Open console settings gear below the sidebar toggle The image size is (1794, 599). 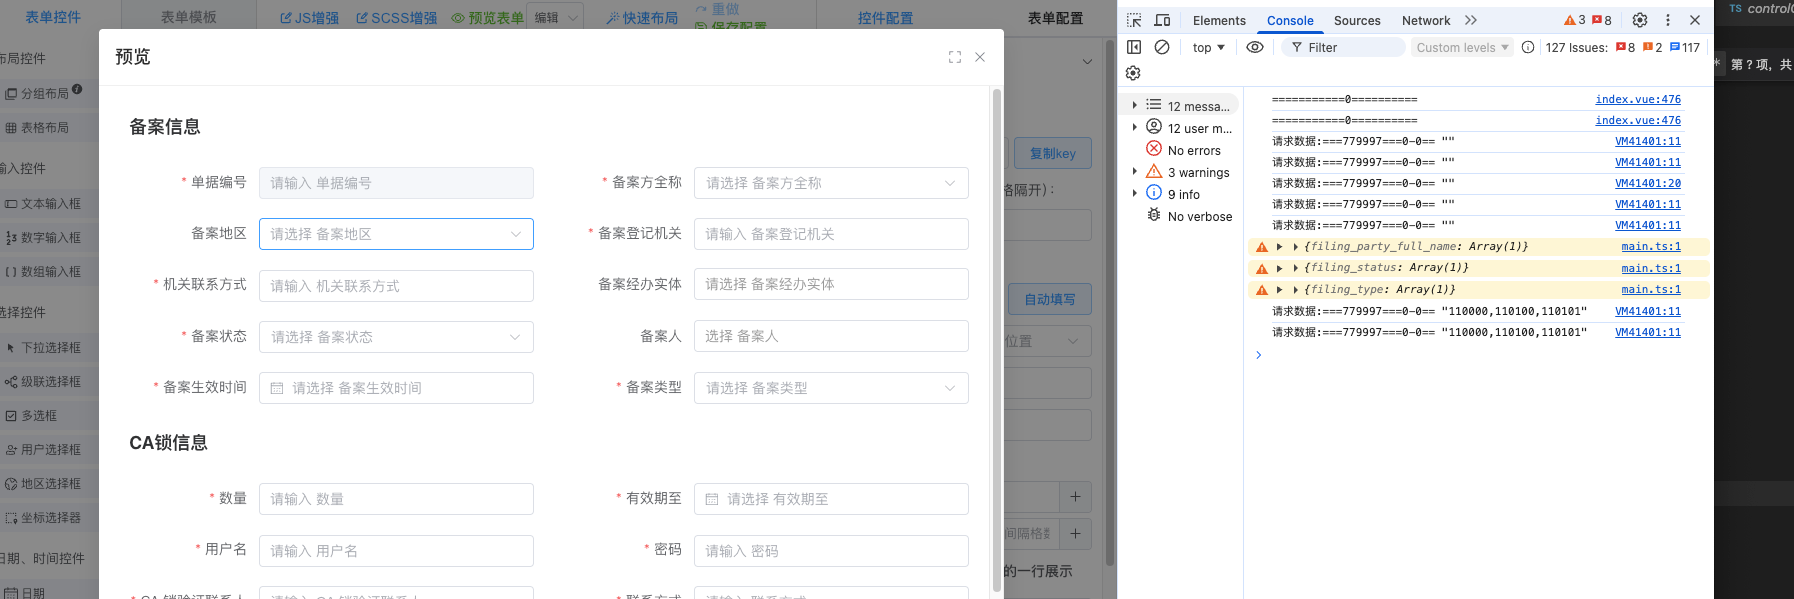pyautogui.click(x=1133, y=73)
